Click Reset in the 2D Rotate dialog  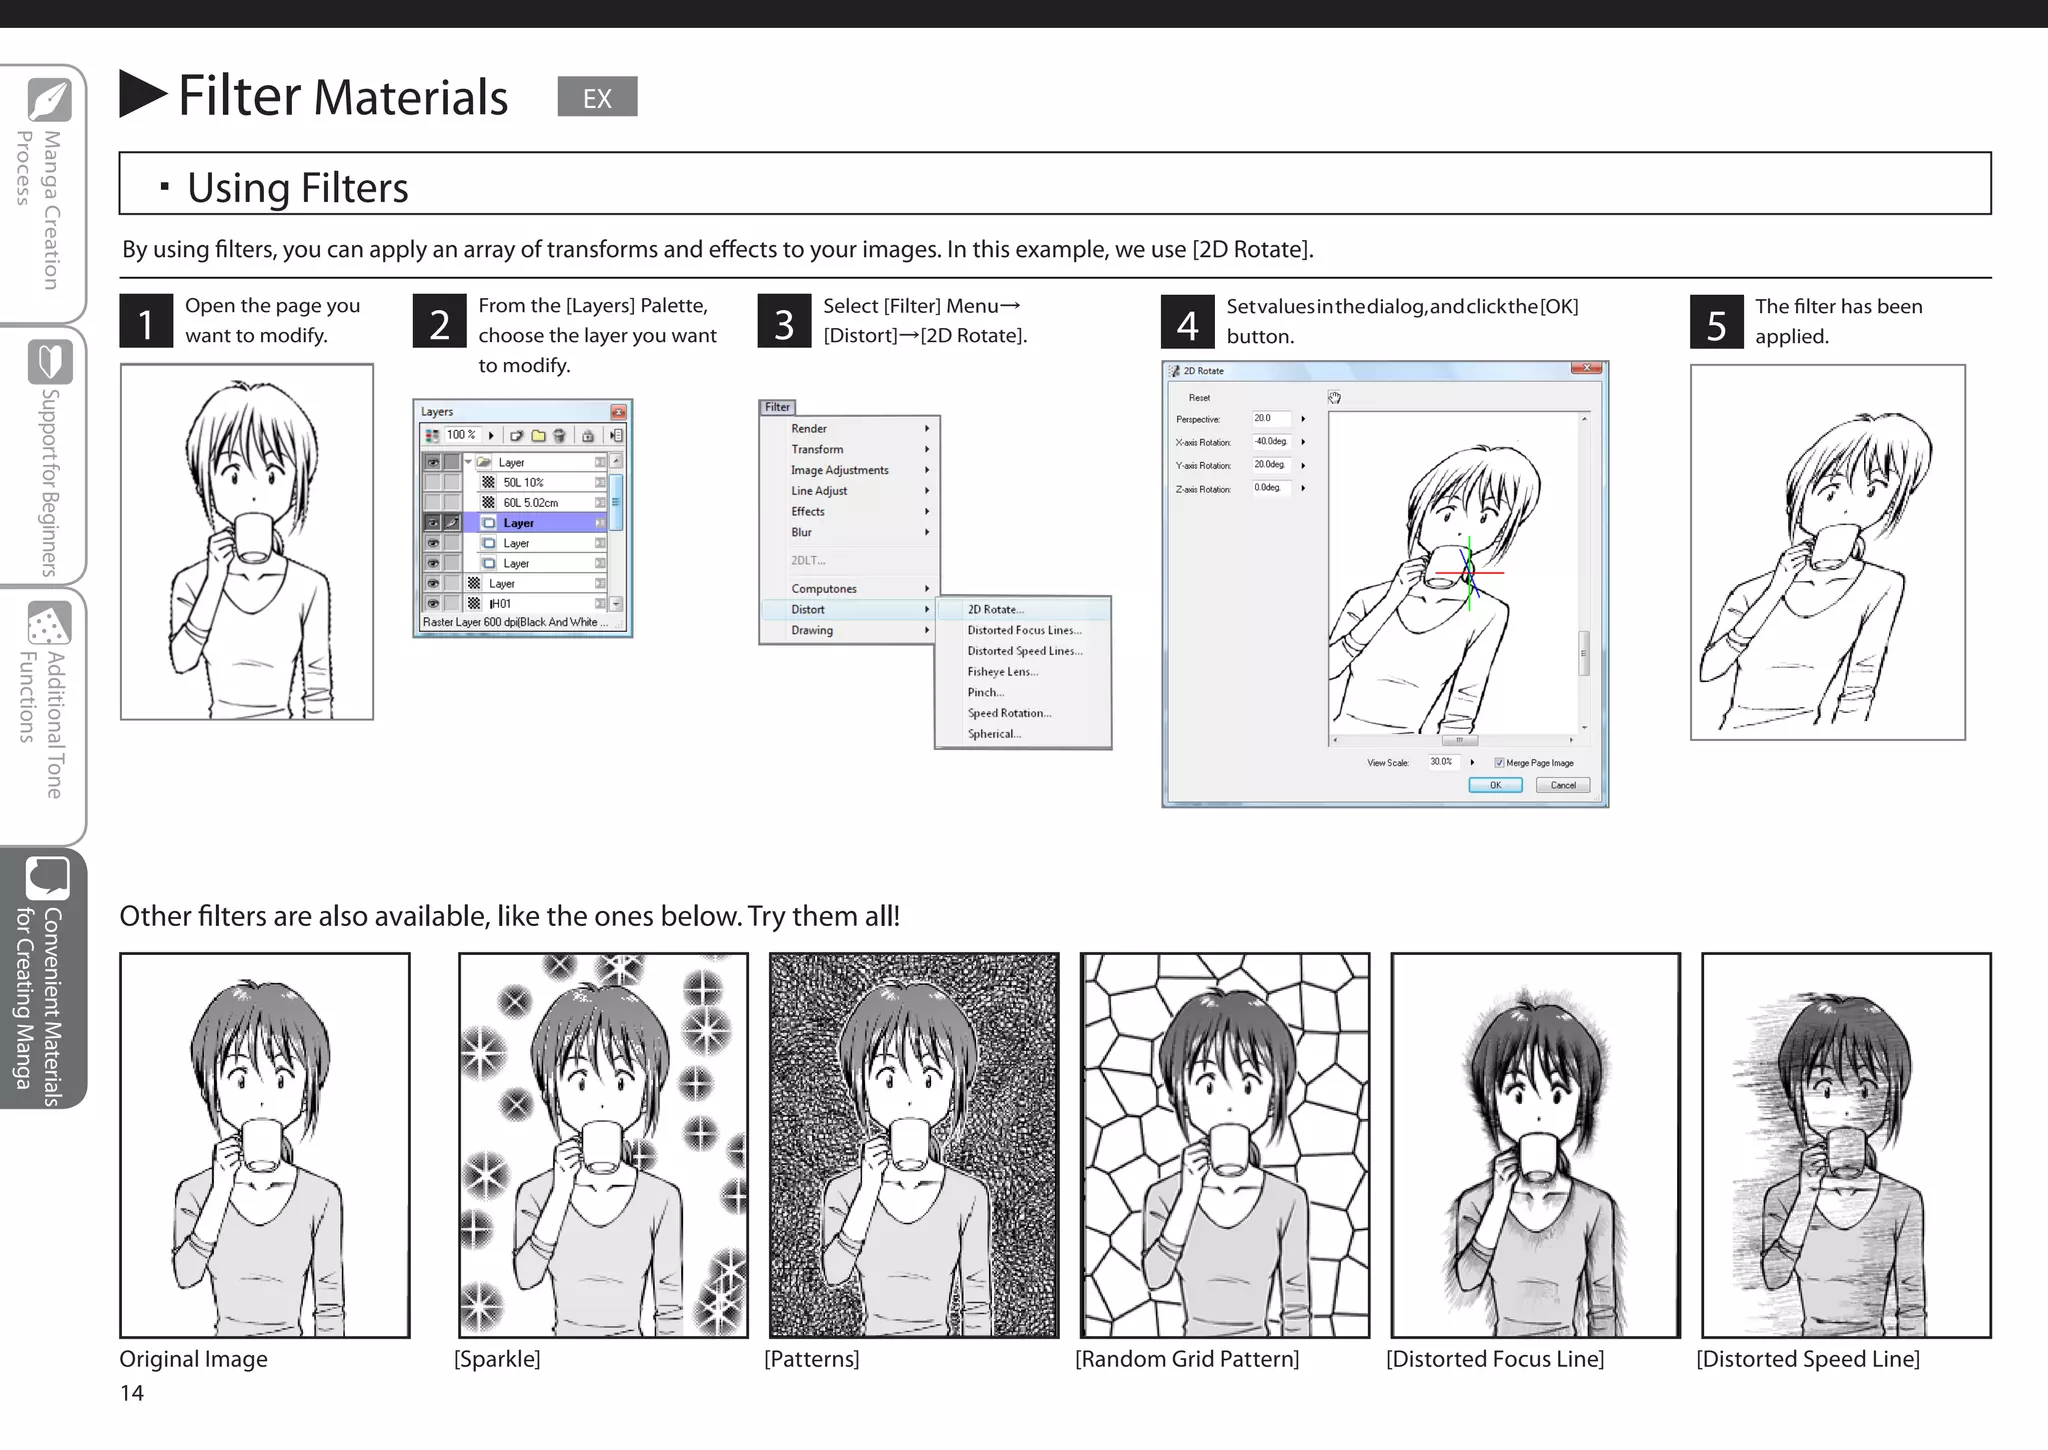pyautogui.click(x=1199, y=398)
